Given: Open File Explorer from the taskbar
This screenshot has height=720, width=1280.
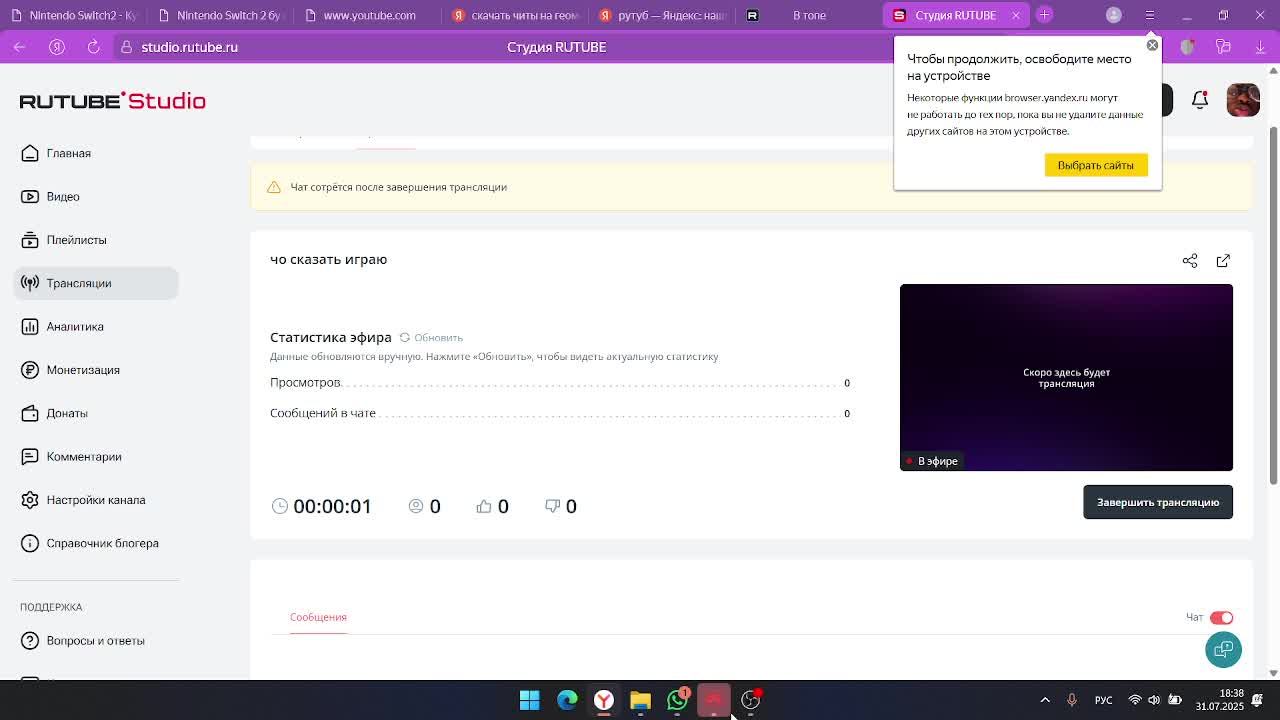Looking at the screenshot, I should coord(641,700).
